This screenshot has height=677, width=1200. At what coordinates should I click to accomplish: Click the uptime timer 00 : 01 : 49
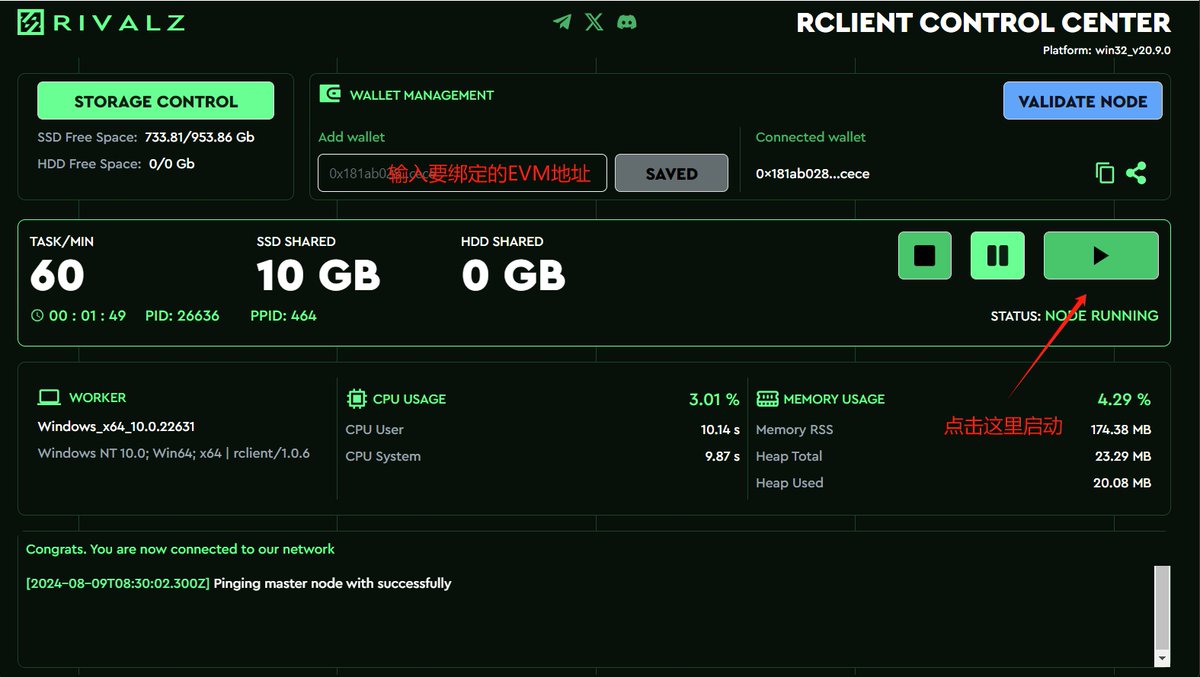pos(87,315)
